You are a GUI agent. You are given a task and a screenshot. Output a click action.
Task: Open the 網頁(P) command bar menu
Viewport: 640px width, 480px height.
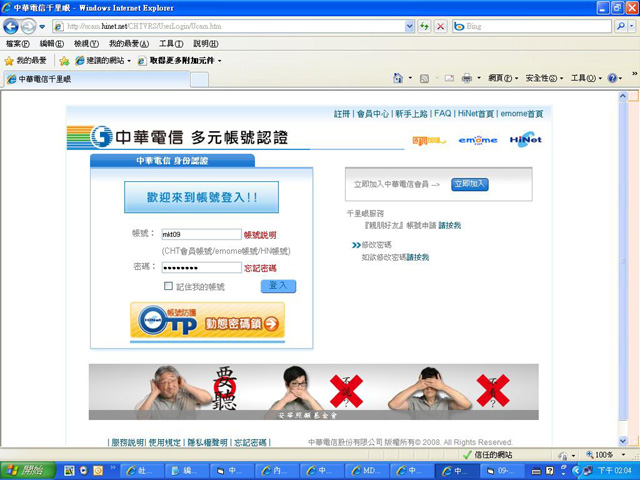(x=503, y=78)
